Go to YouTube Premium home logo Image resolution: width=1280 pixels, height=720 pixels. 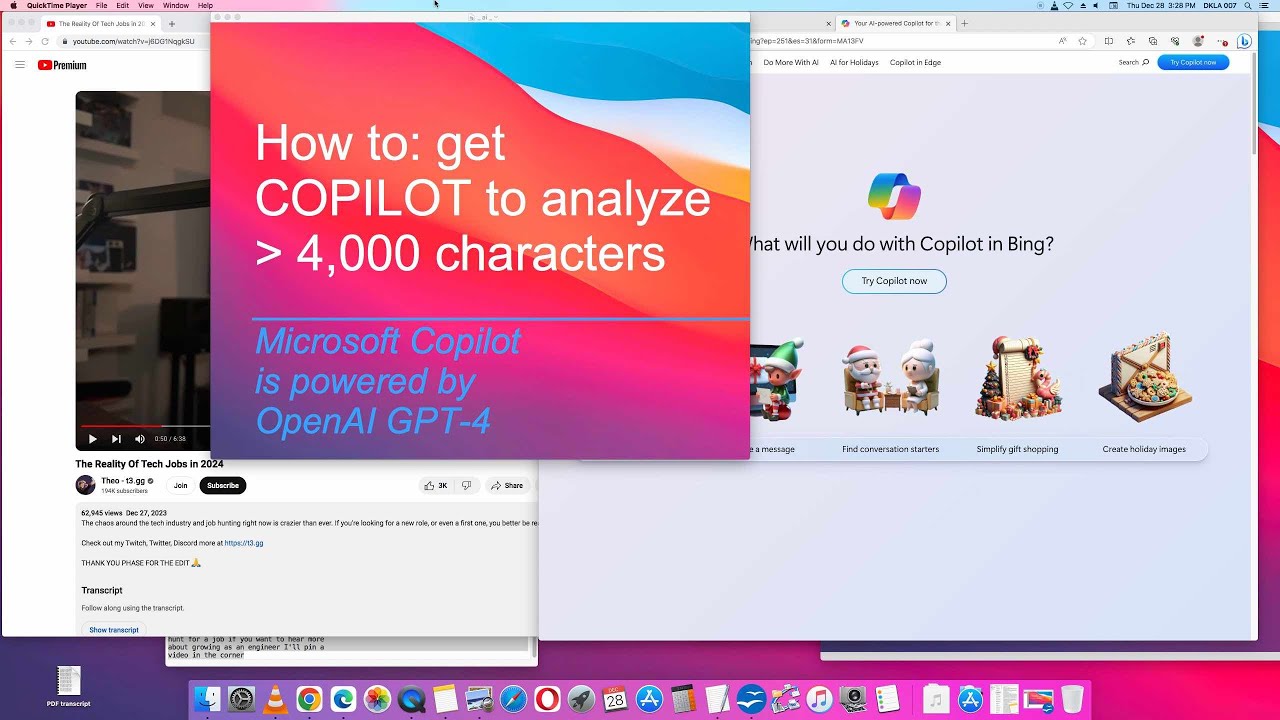(62, 65)
